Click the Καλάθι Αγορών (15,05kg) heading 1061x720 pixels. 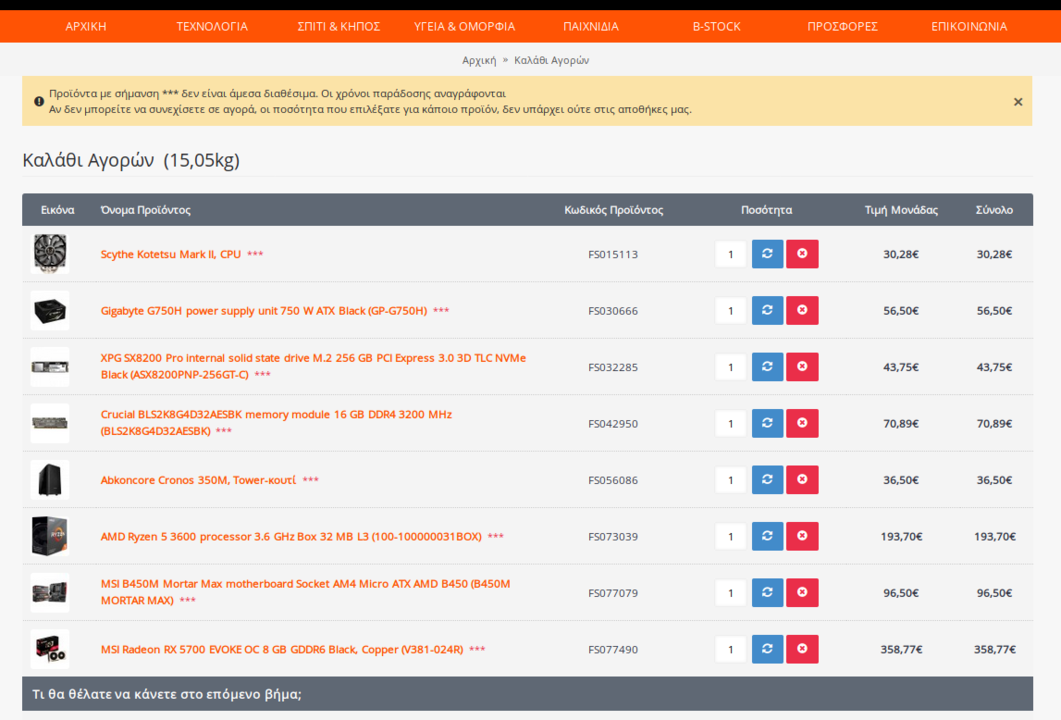[131, 160]
